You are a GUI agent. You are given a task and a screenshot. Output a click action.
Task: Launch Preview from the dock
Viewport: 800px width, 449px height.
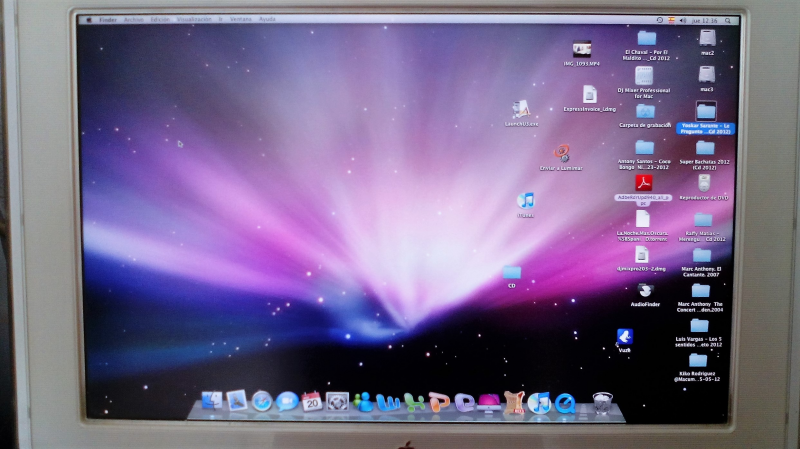(237, 401)
